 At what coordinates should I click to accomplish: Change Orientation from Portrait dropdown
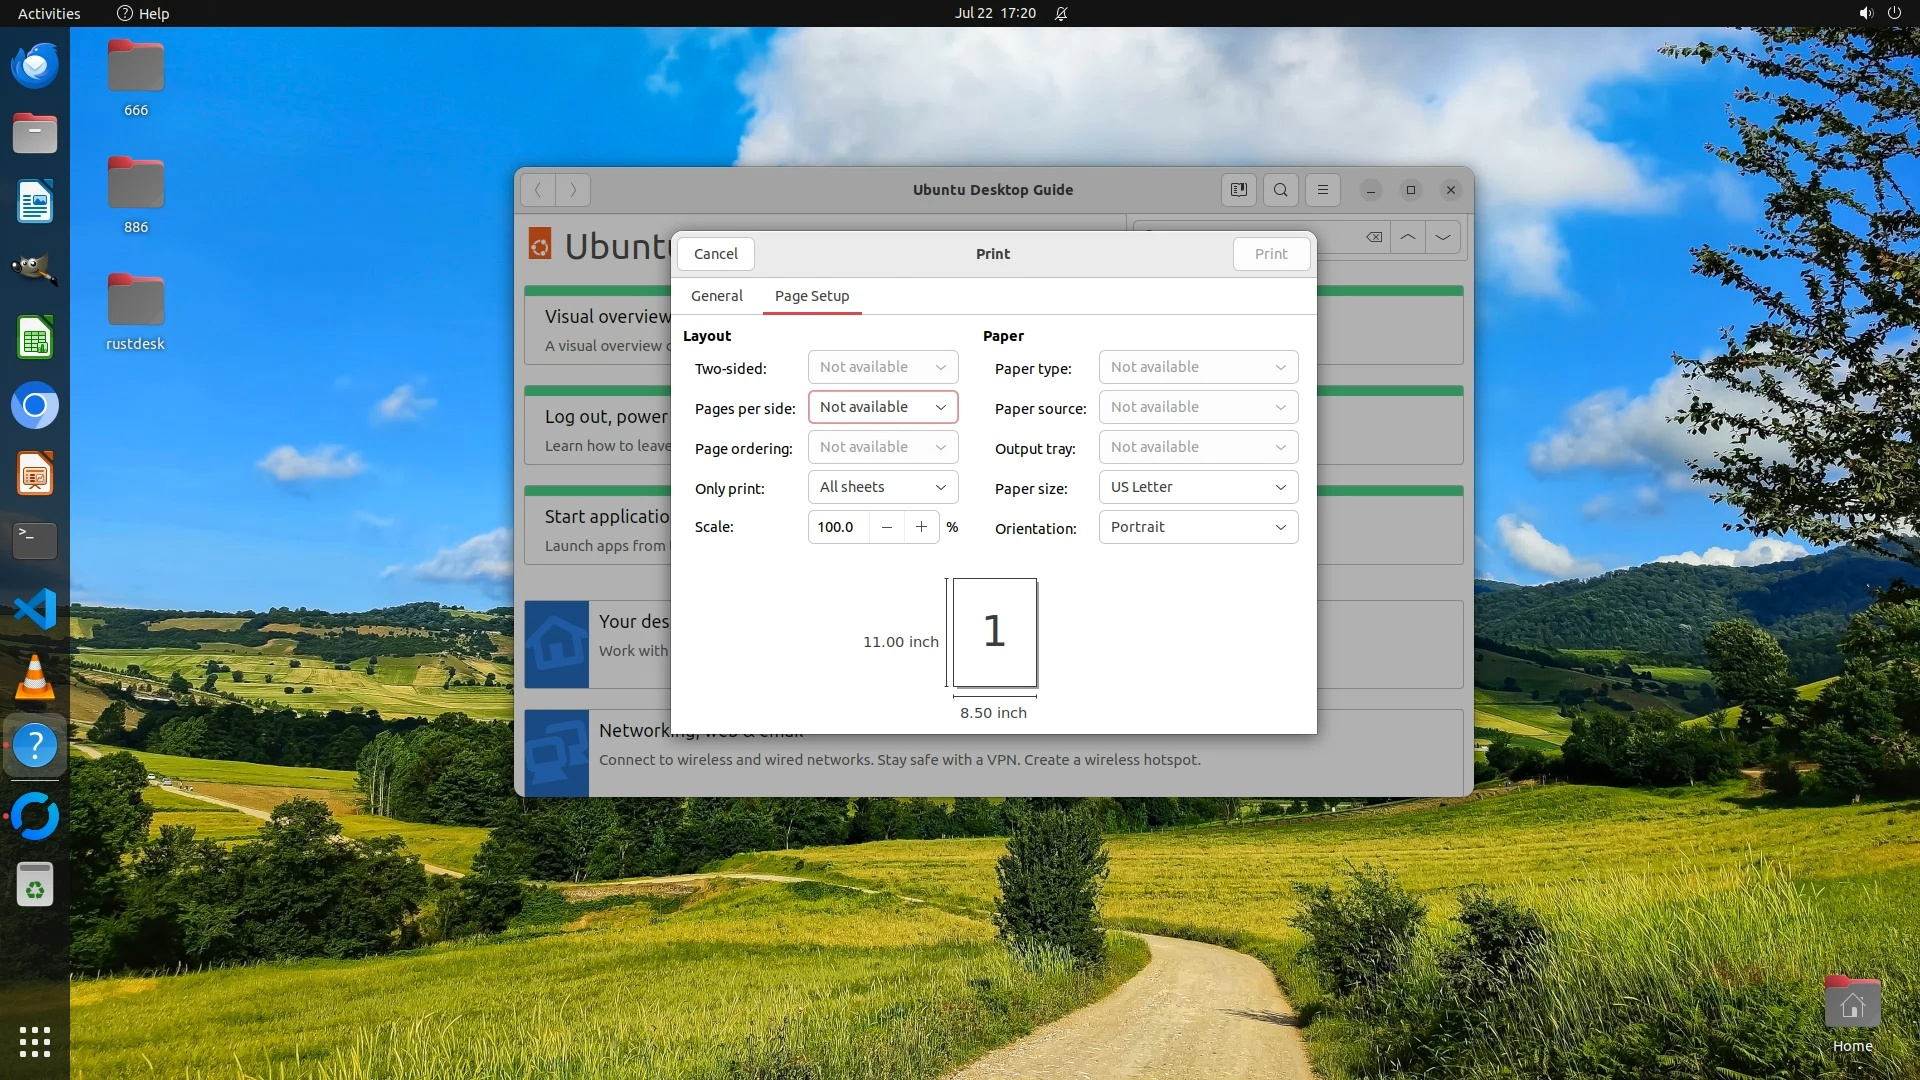click(1197, 527)
